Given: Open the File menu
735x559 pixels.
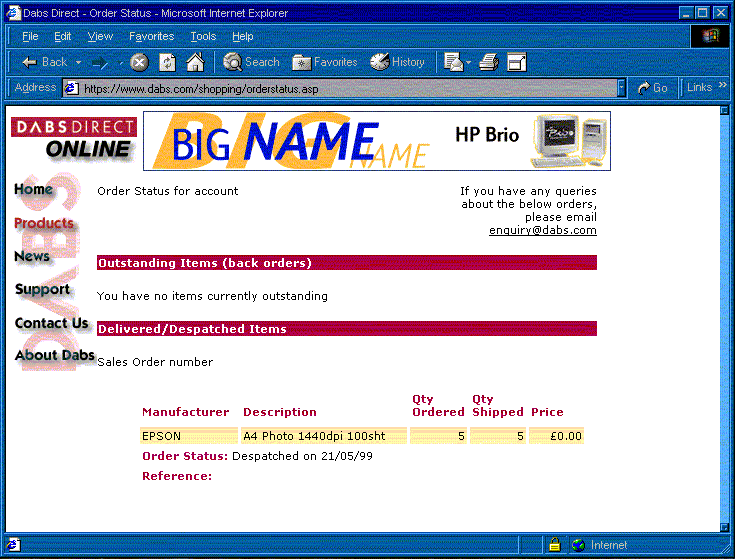Looking at the screenshot, I should pos(30,36).
